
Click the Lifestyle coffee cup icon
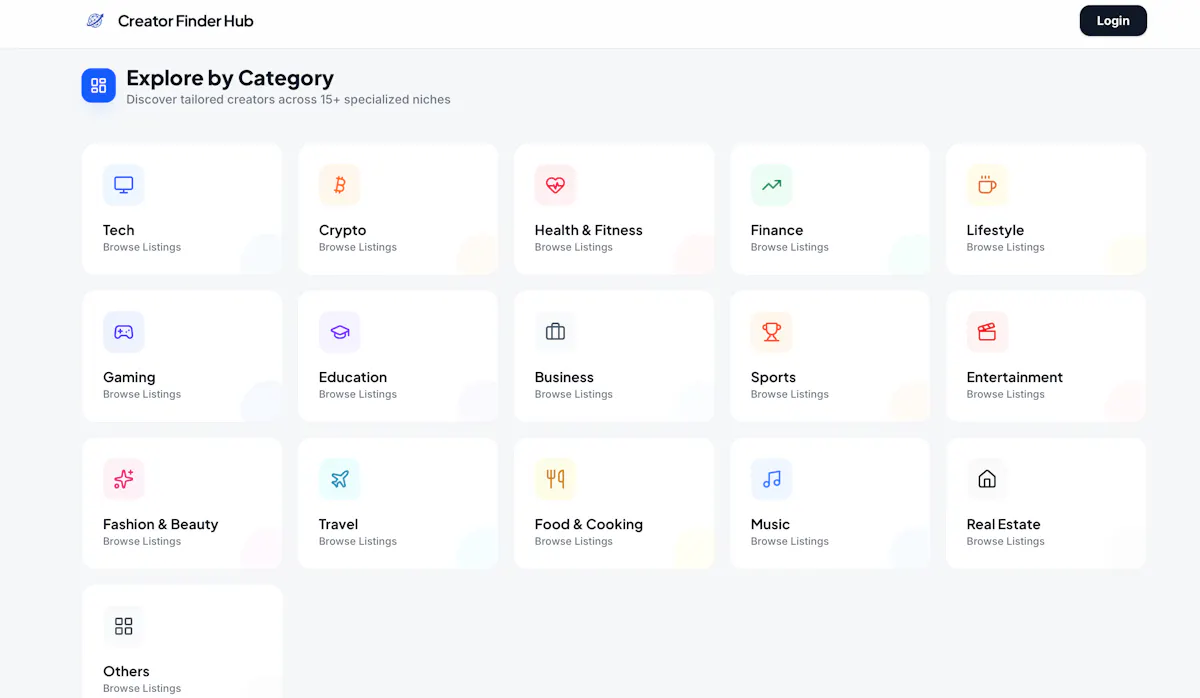(x=988, y=185)
